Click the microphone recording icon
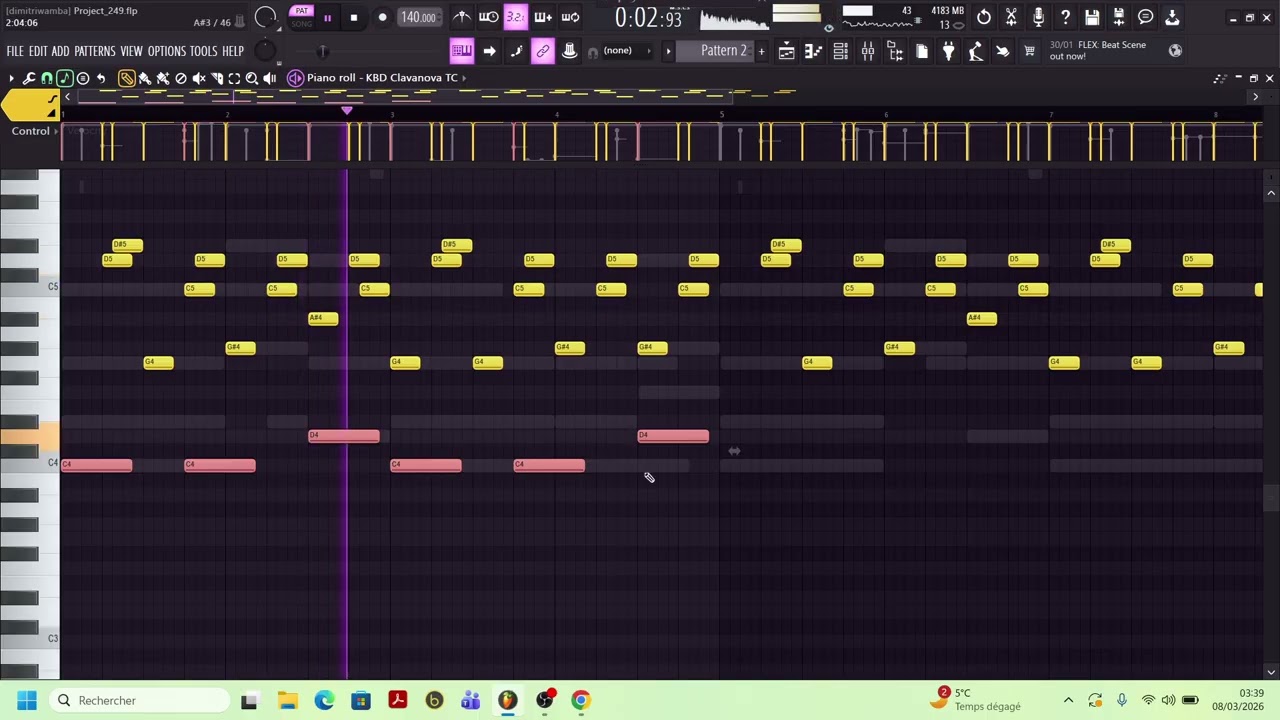Image resolution: width=1280 pixels, height=720 pixels. 1038,17
